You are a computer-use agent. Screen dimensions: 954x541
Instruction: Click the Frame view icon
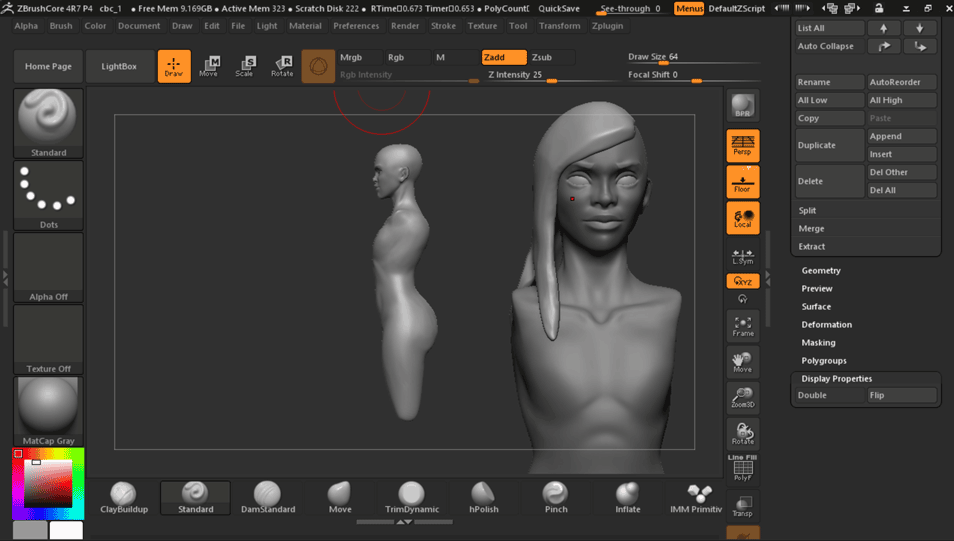point(742,326)
